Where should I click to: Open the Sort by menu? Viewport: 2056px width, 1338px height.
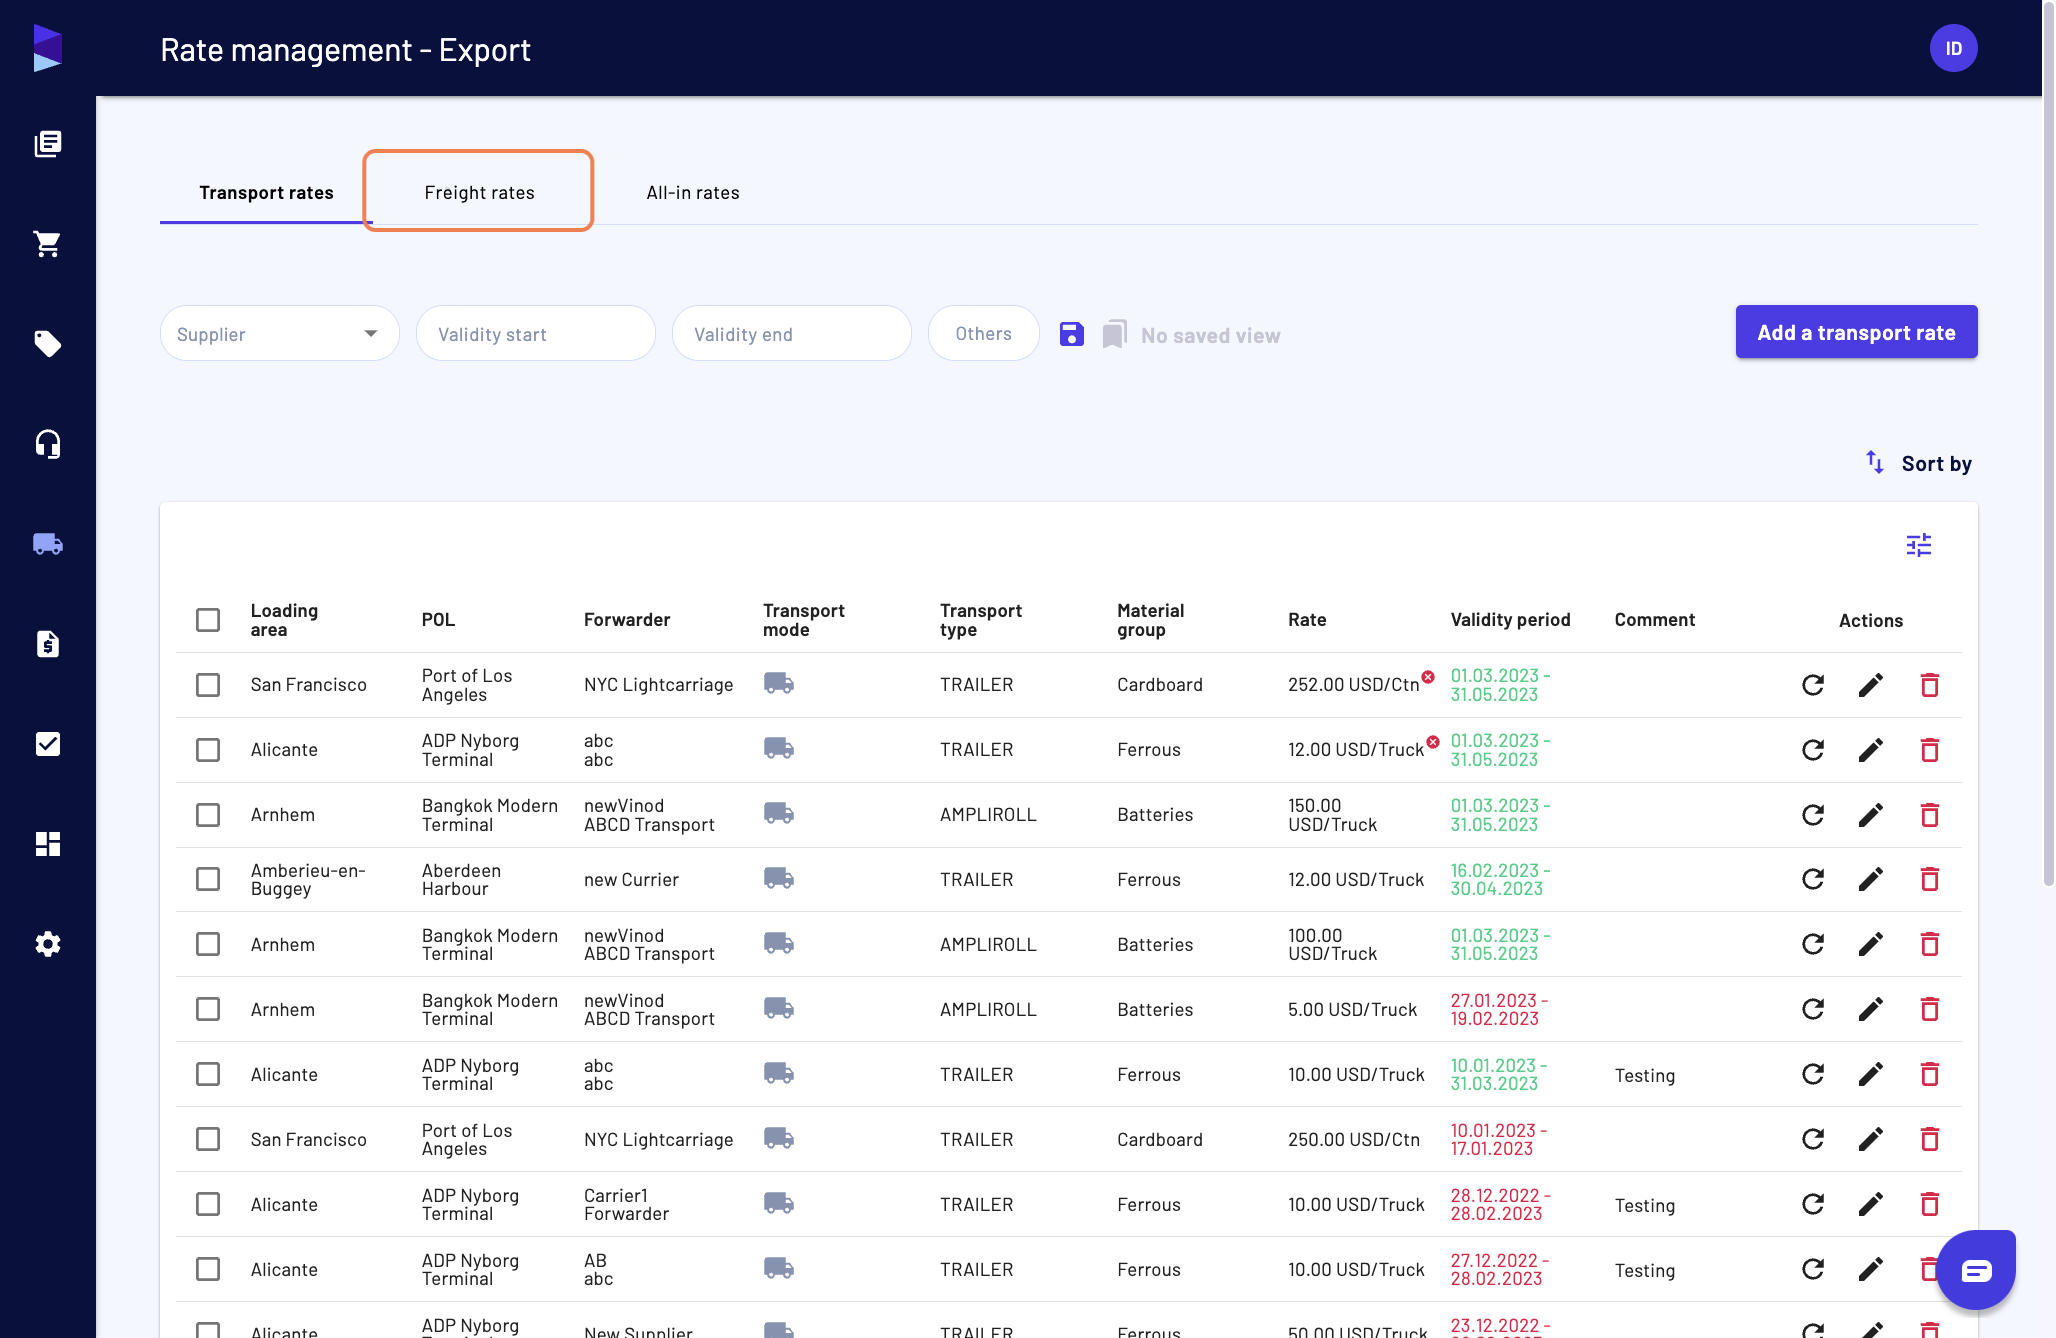(x=1918, y=463)
